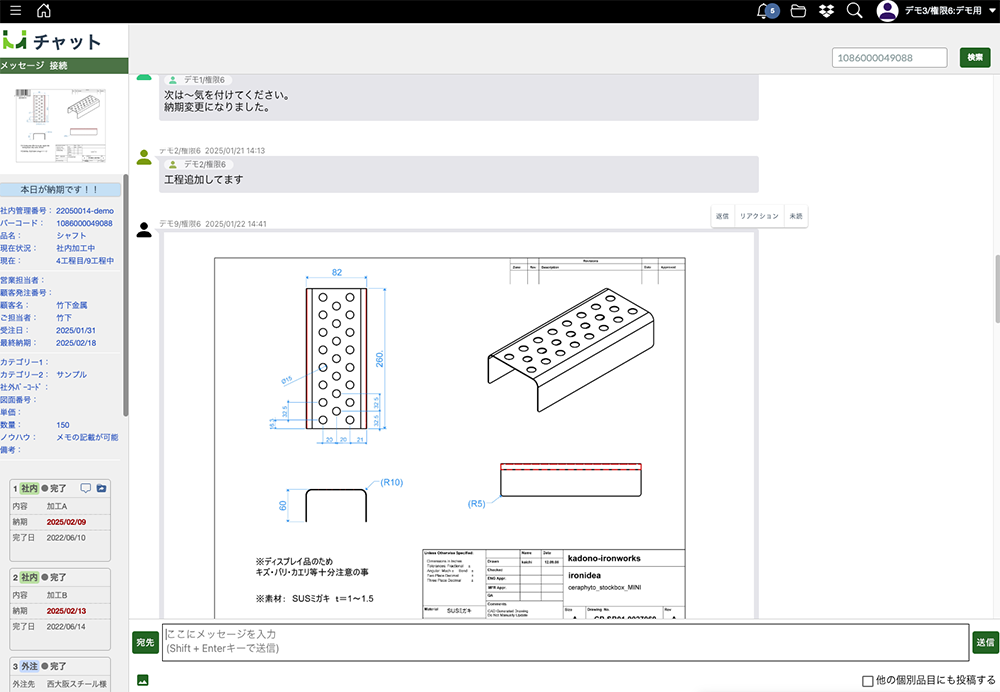The width and height of the screenshot is (1000, 692).
Task: Click the 社内 badge of process 1
Action: [x=29, y=489]
